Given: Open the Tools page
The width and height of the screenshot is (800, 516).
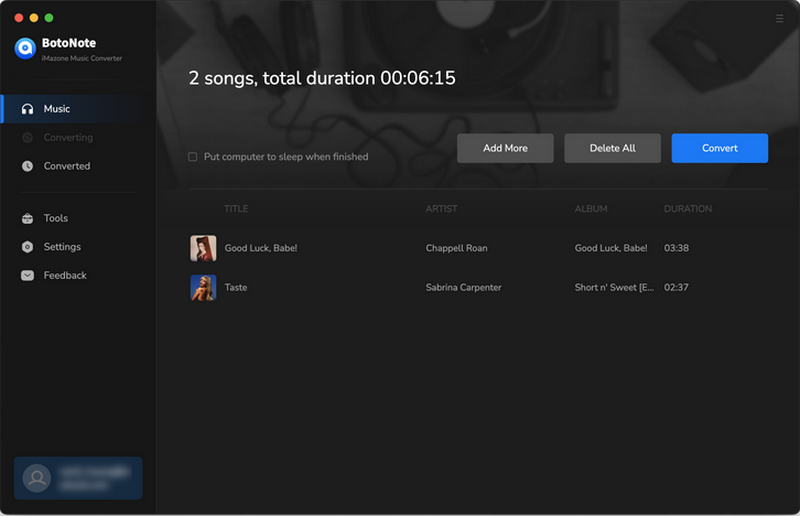Looking at the screenshot, I should (x=79, y=218).
